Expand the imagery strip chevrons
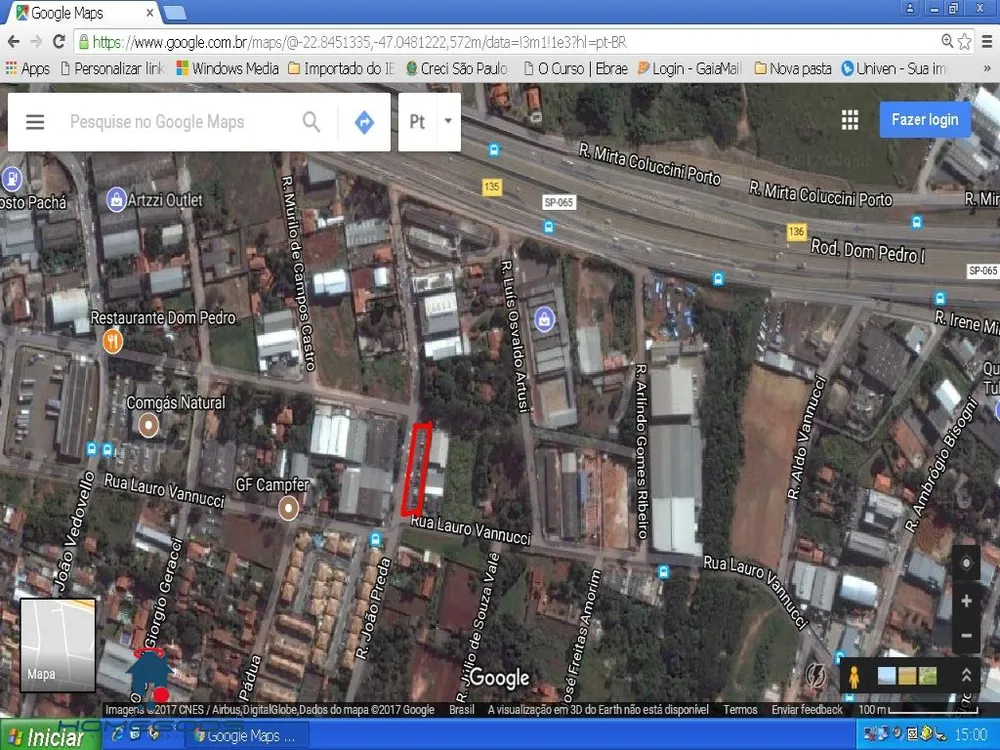Image resolution: width=1000 pixels, height=750 pixels. pos(966,676)
